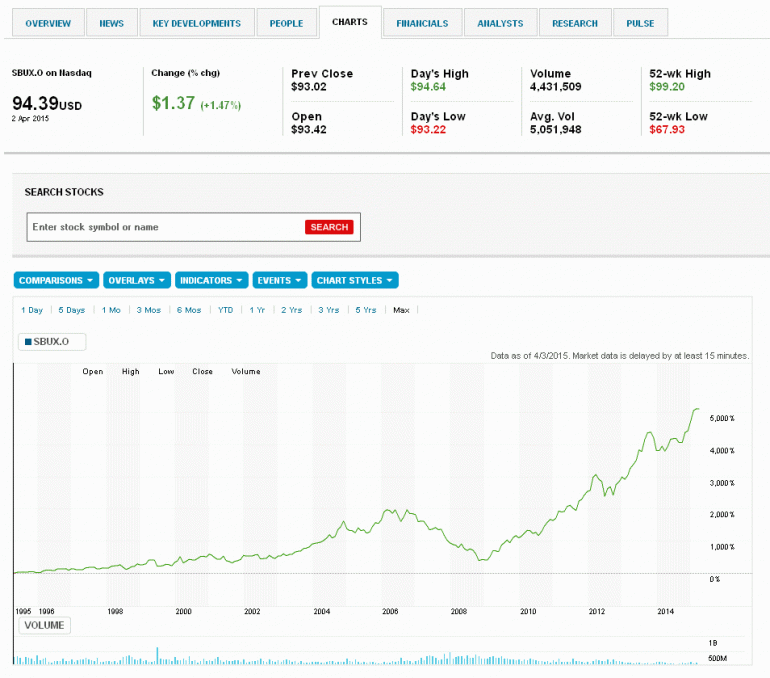This screenshot has height=678, width=770.
Task: Set chart range to 6 Mos
Action: [x=189, y=310]
